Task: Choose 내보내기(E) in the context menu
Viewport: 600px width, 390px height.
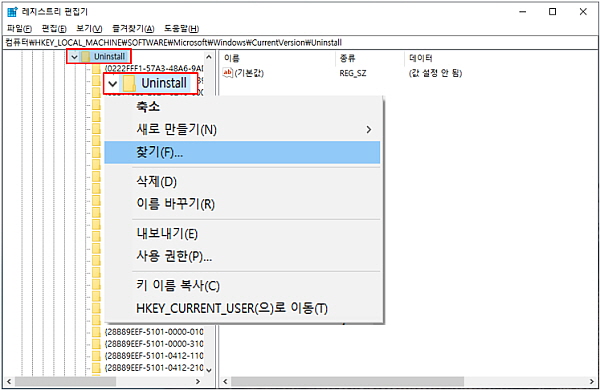Action: 242,233
